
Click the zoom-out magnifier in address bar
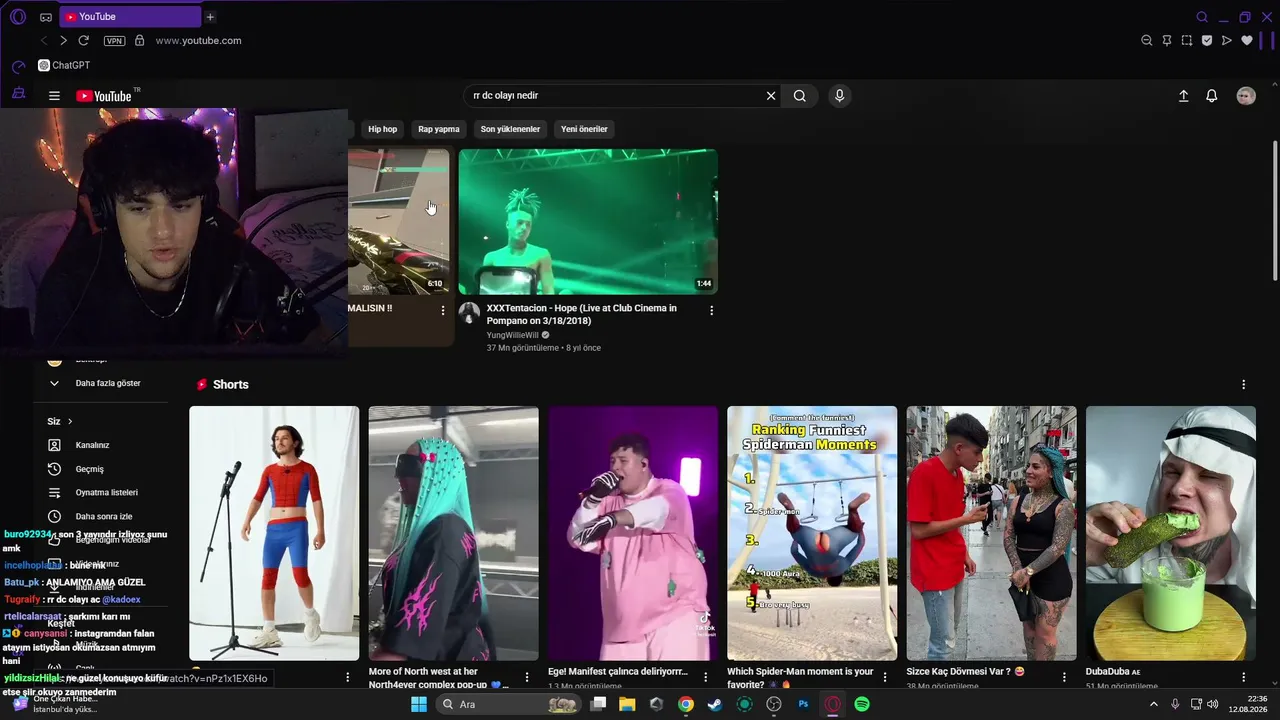(1147, 41)
